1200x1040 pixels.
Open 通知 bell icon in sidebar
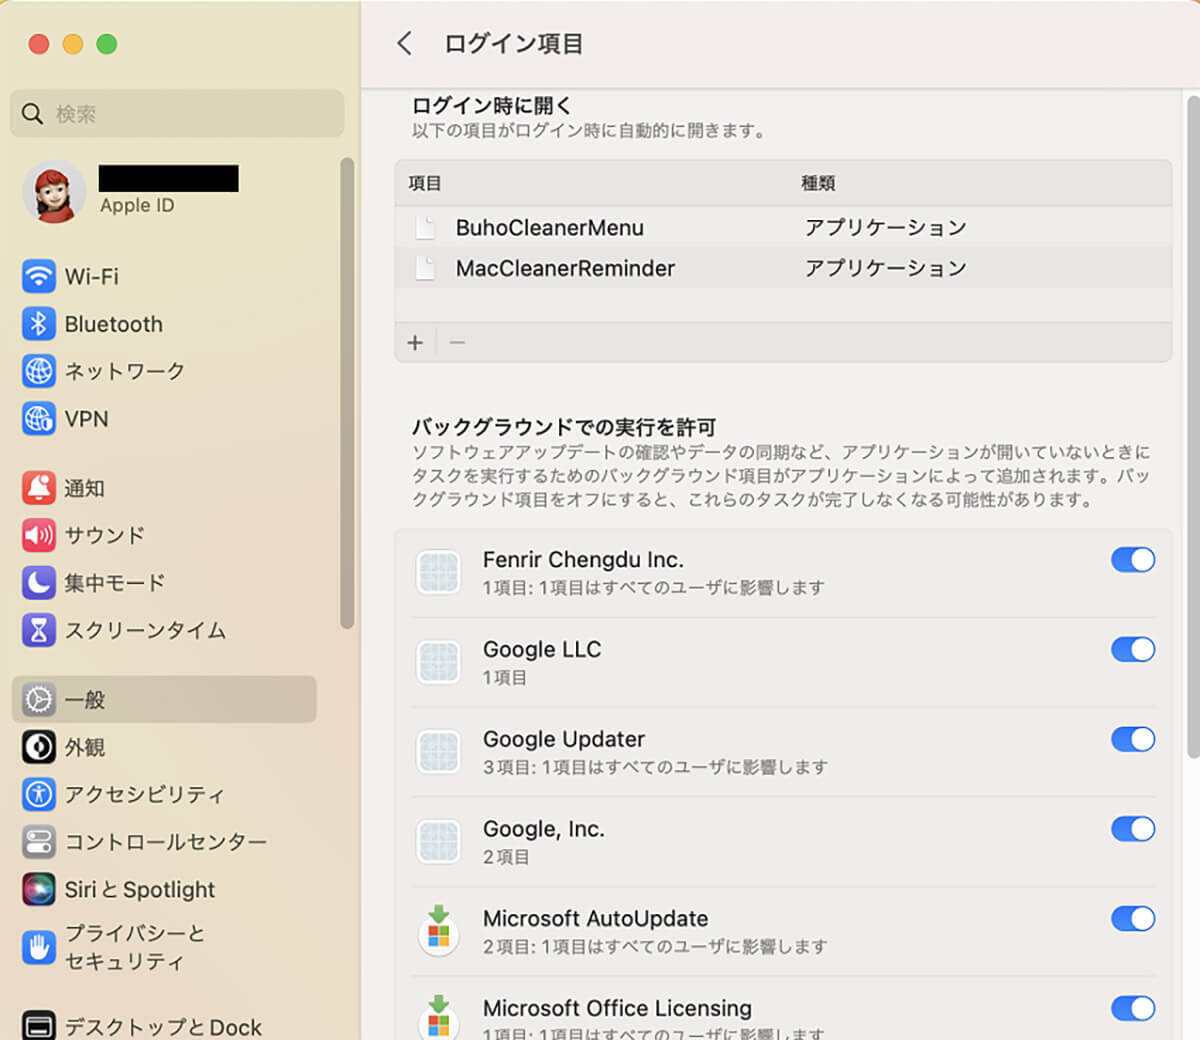point(38,488)
